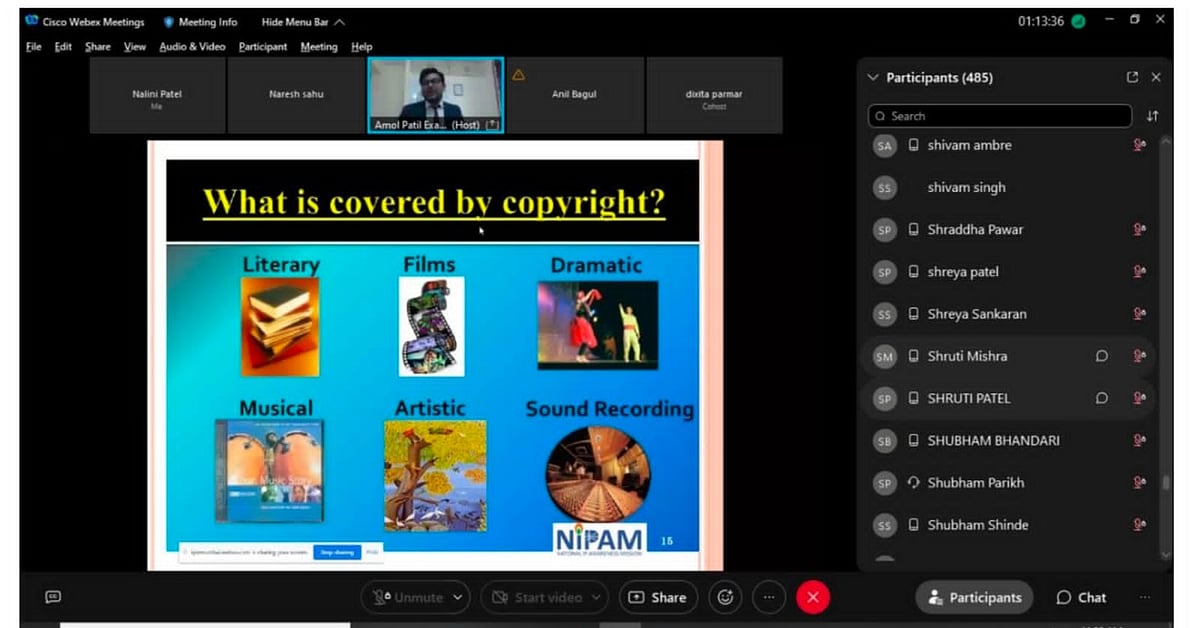Open more options ellipsis beside the reactions icon
The width and height of the screenshot is (1200, 628).
tap(769, 597)
